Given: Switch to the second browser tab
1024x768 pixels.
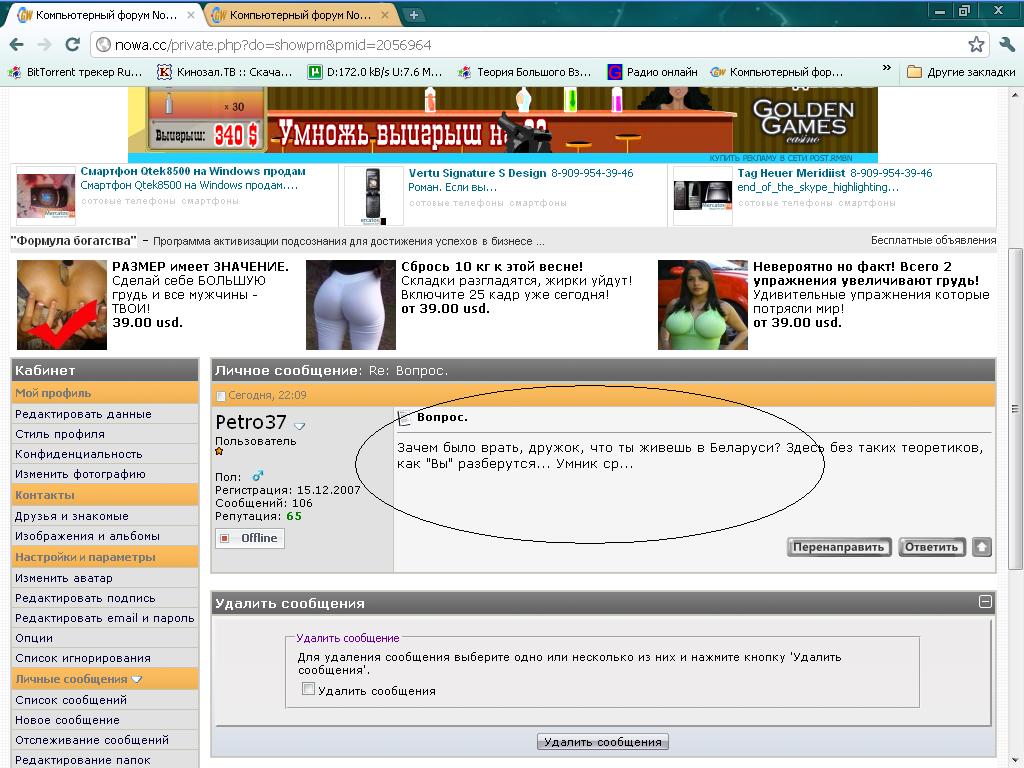Looking at the screenshot, I should (299, 14).
